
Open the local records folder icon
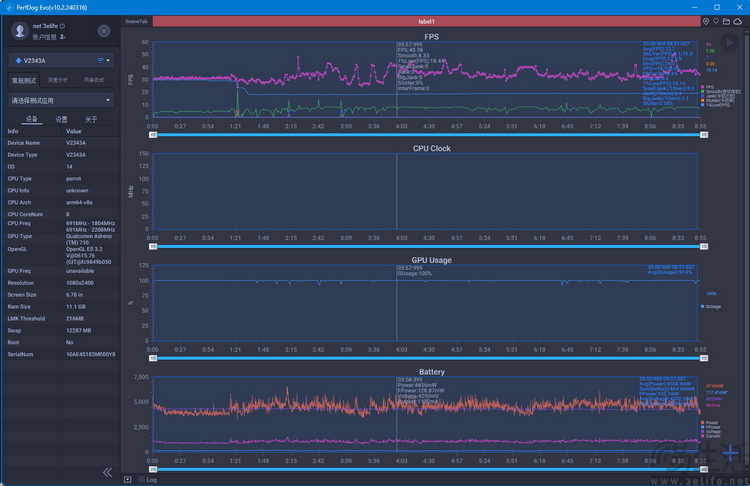point(726,21)
